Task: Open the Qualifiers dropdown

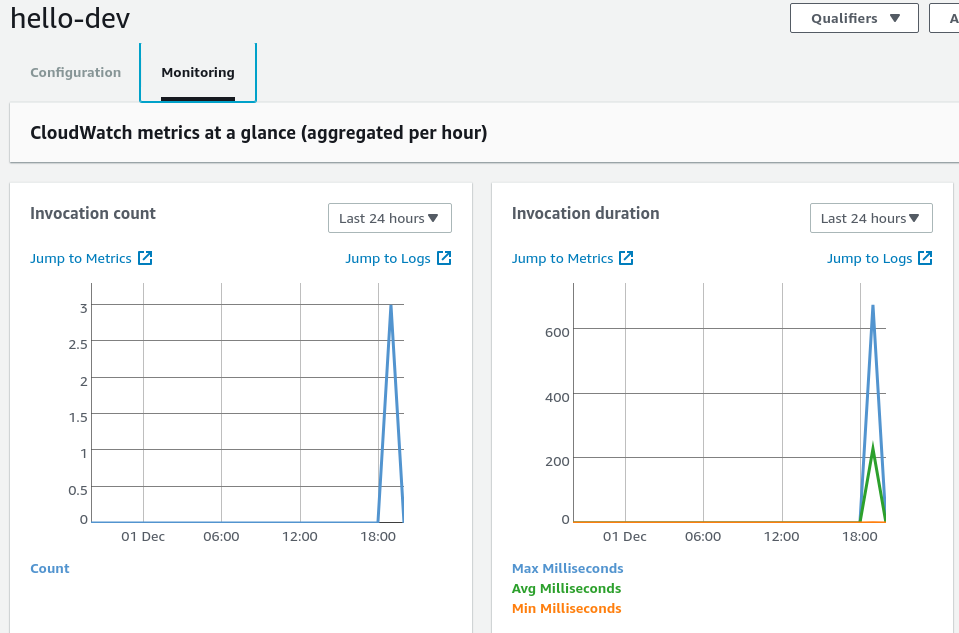Action: pyautogui.click(x=854, y=18)
